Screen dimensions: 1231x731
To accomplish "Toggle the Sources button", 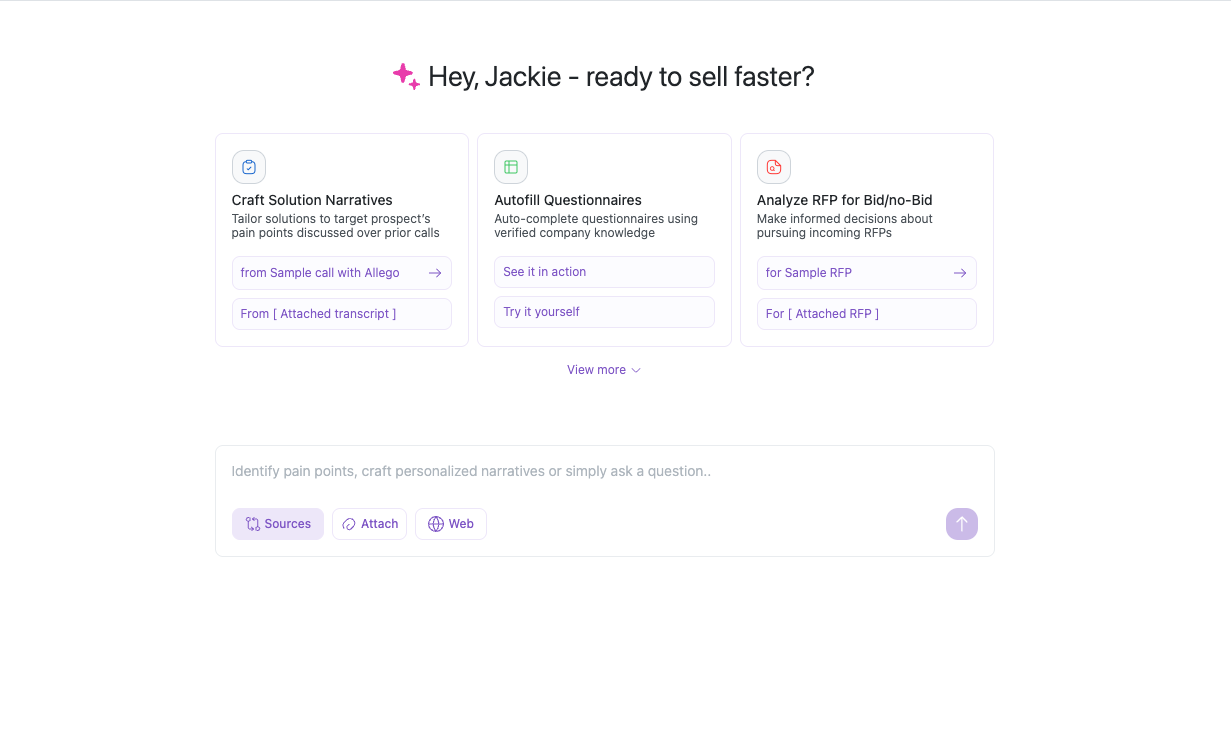I will (278, 524).
